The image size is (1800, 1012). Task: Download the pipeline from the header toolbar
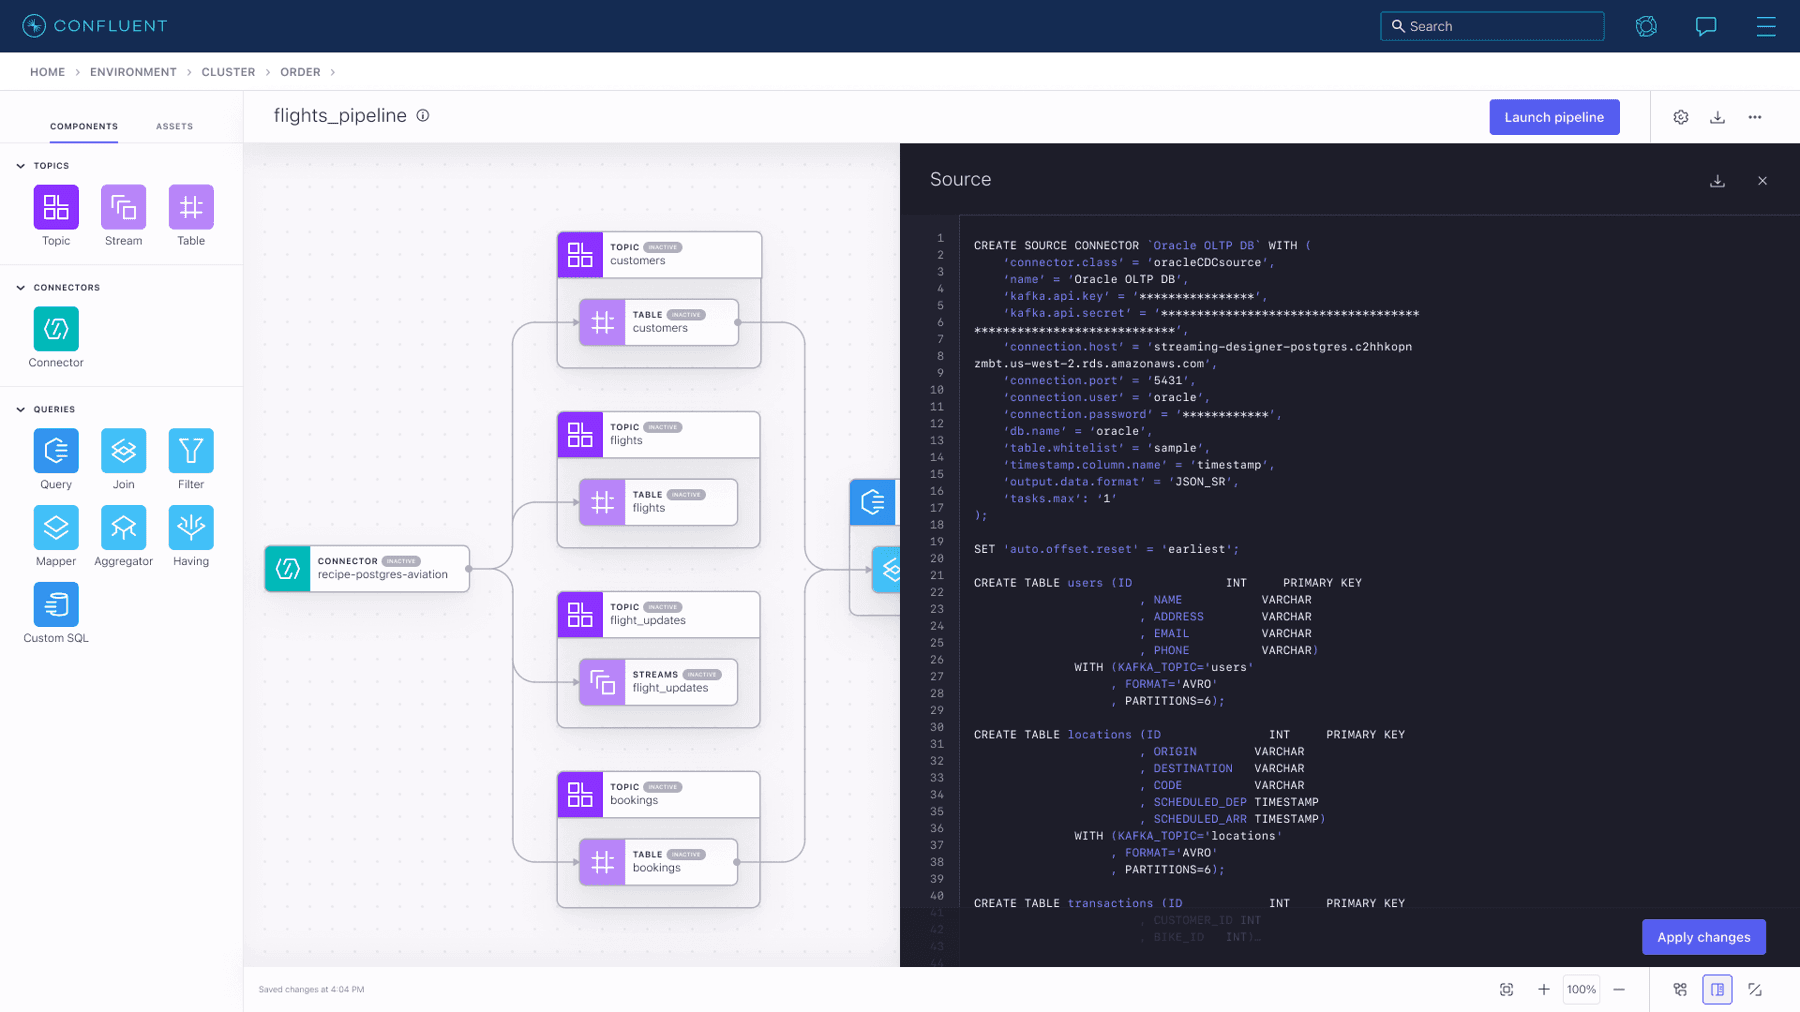[x=1717, y=117]
